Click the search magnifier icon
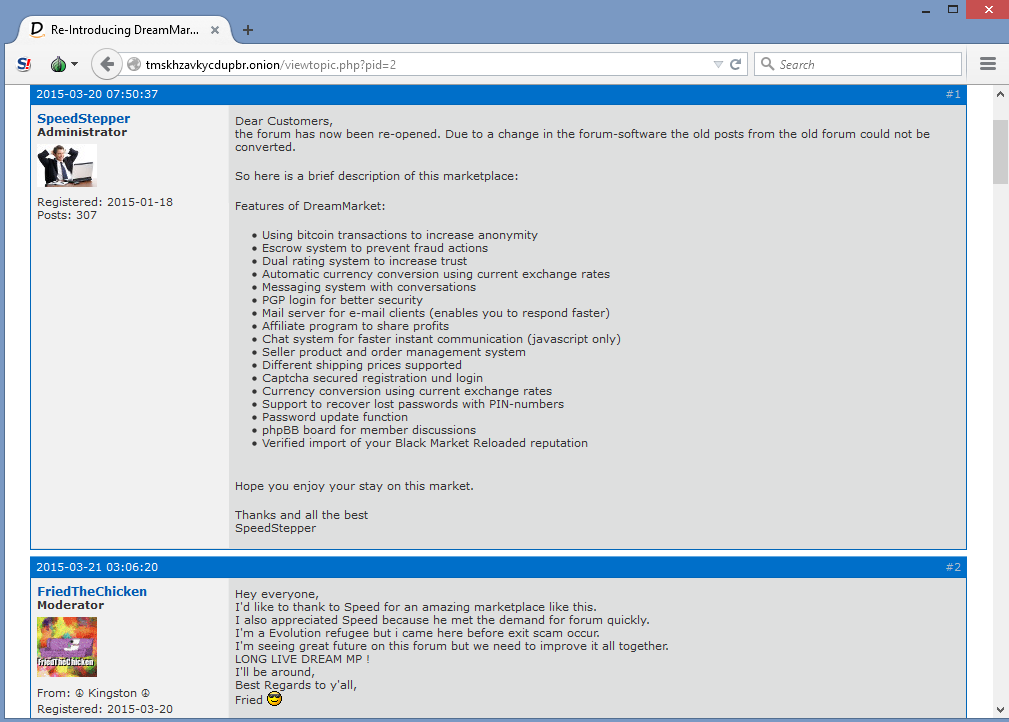The image size is (1009, 722). (x=767, y=64)
